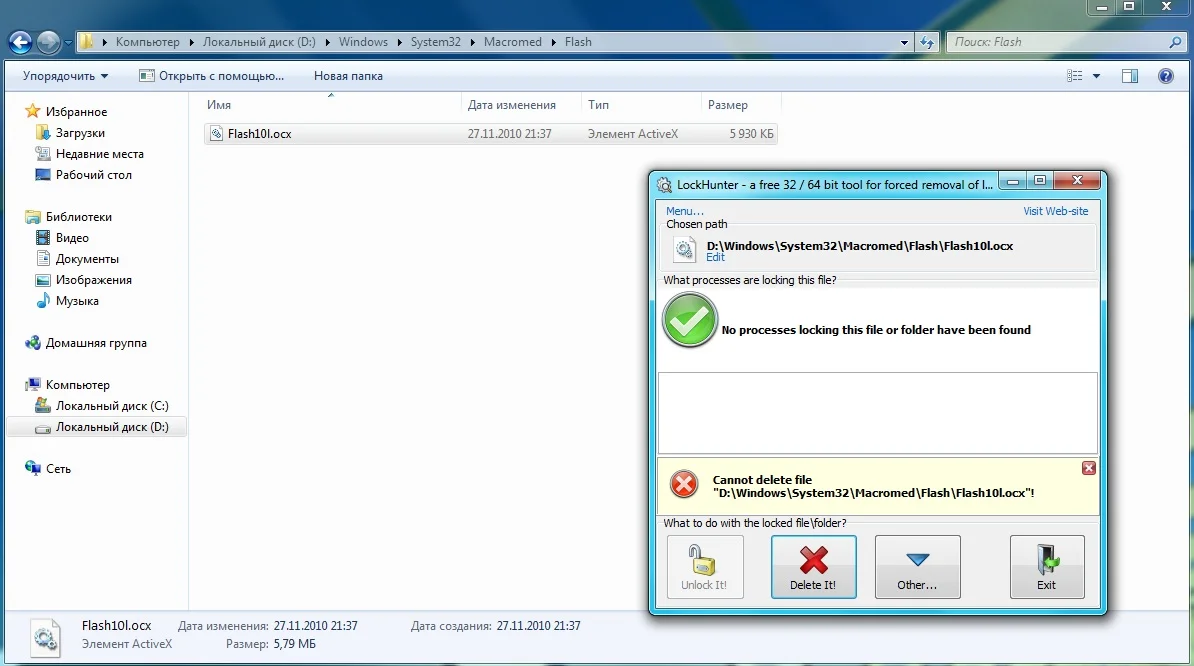Dismiss the Cannot delete file error message
The height and width of the screenshot is (666, 1194).
[x=1088, y=468]
